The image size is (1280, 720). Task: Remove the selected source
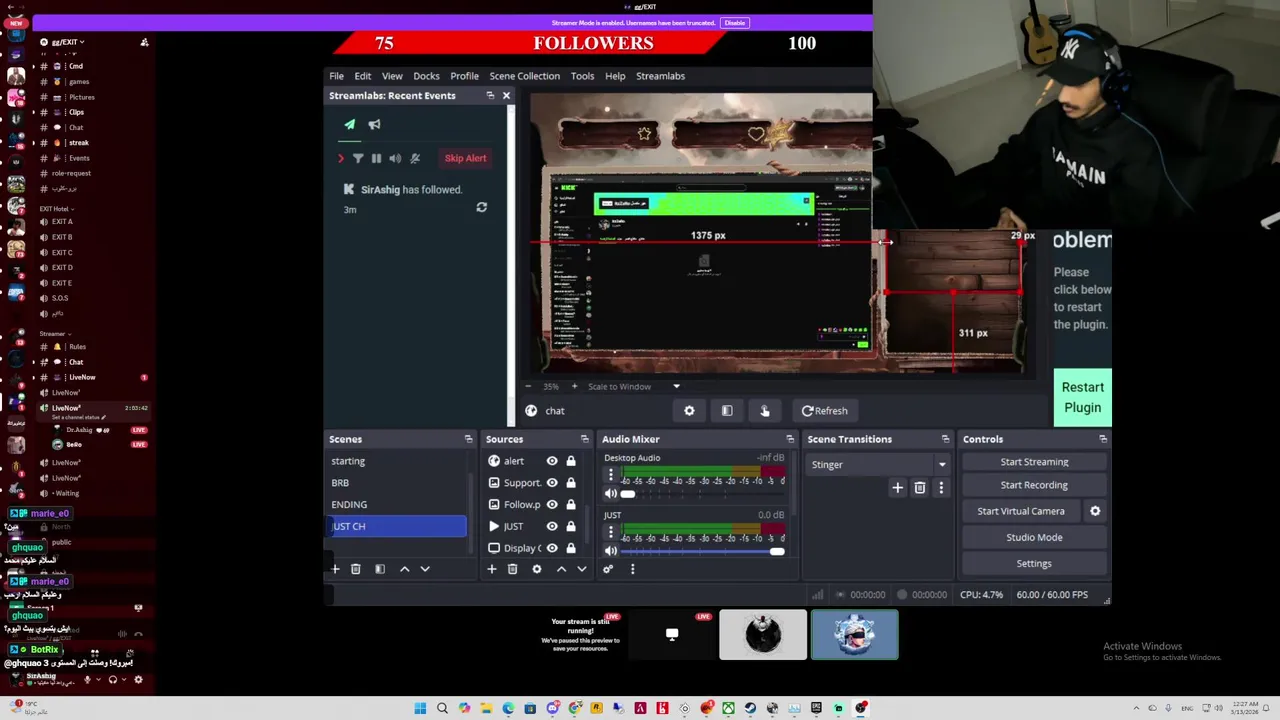[x=512, y=569]
